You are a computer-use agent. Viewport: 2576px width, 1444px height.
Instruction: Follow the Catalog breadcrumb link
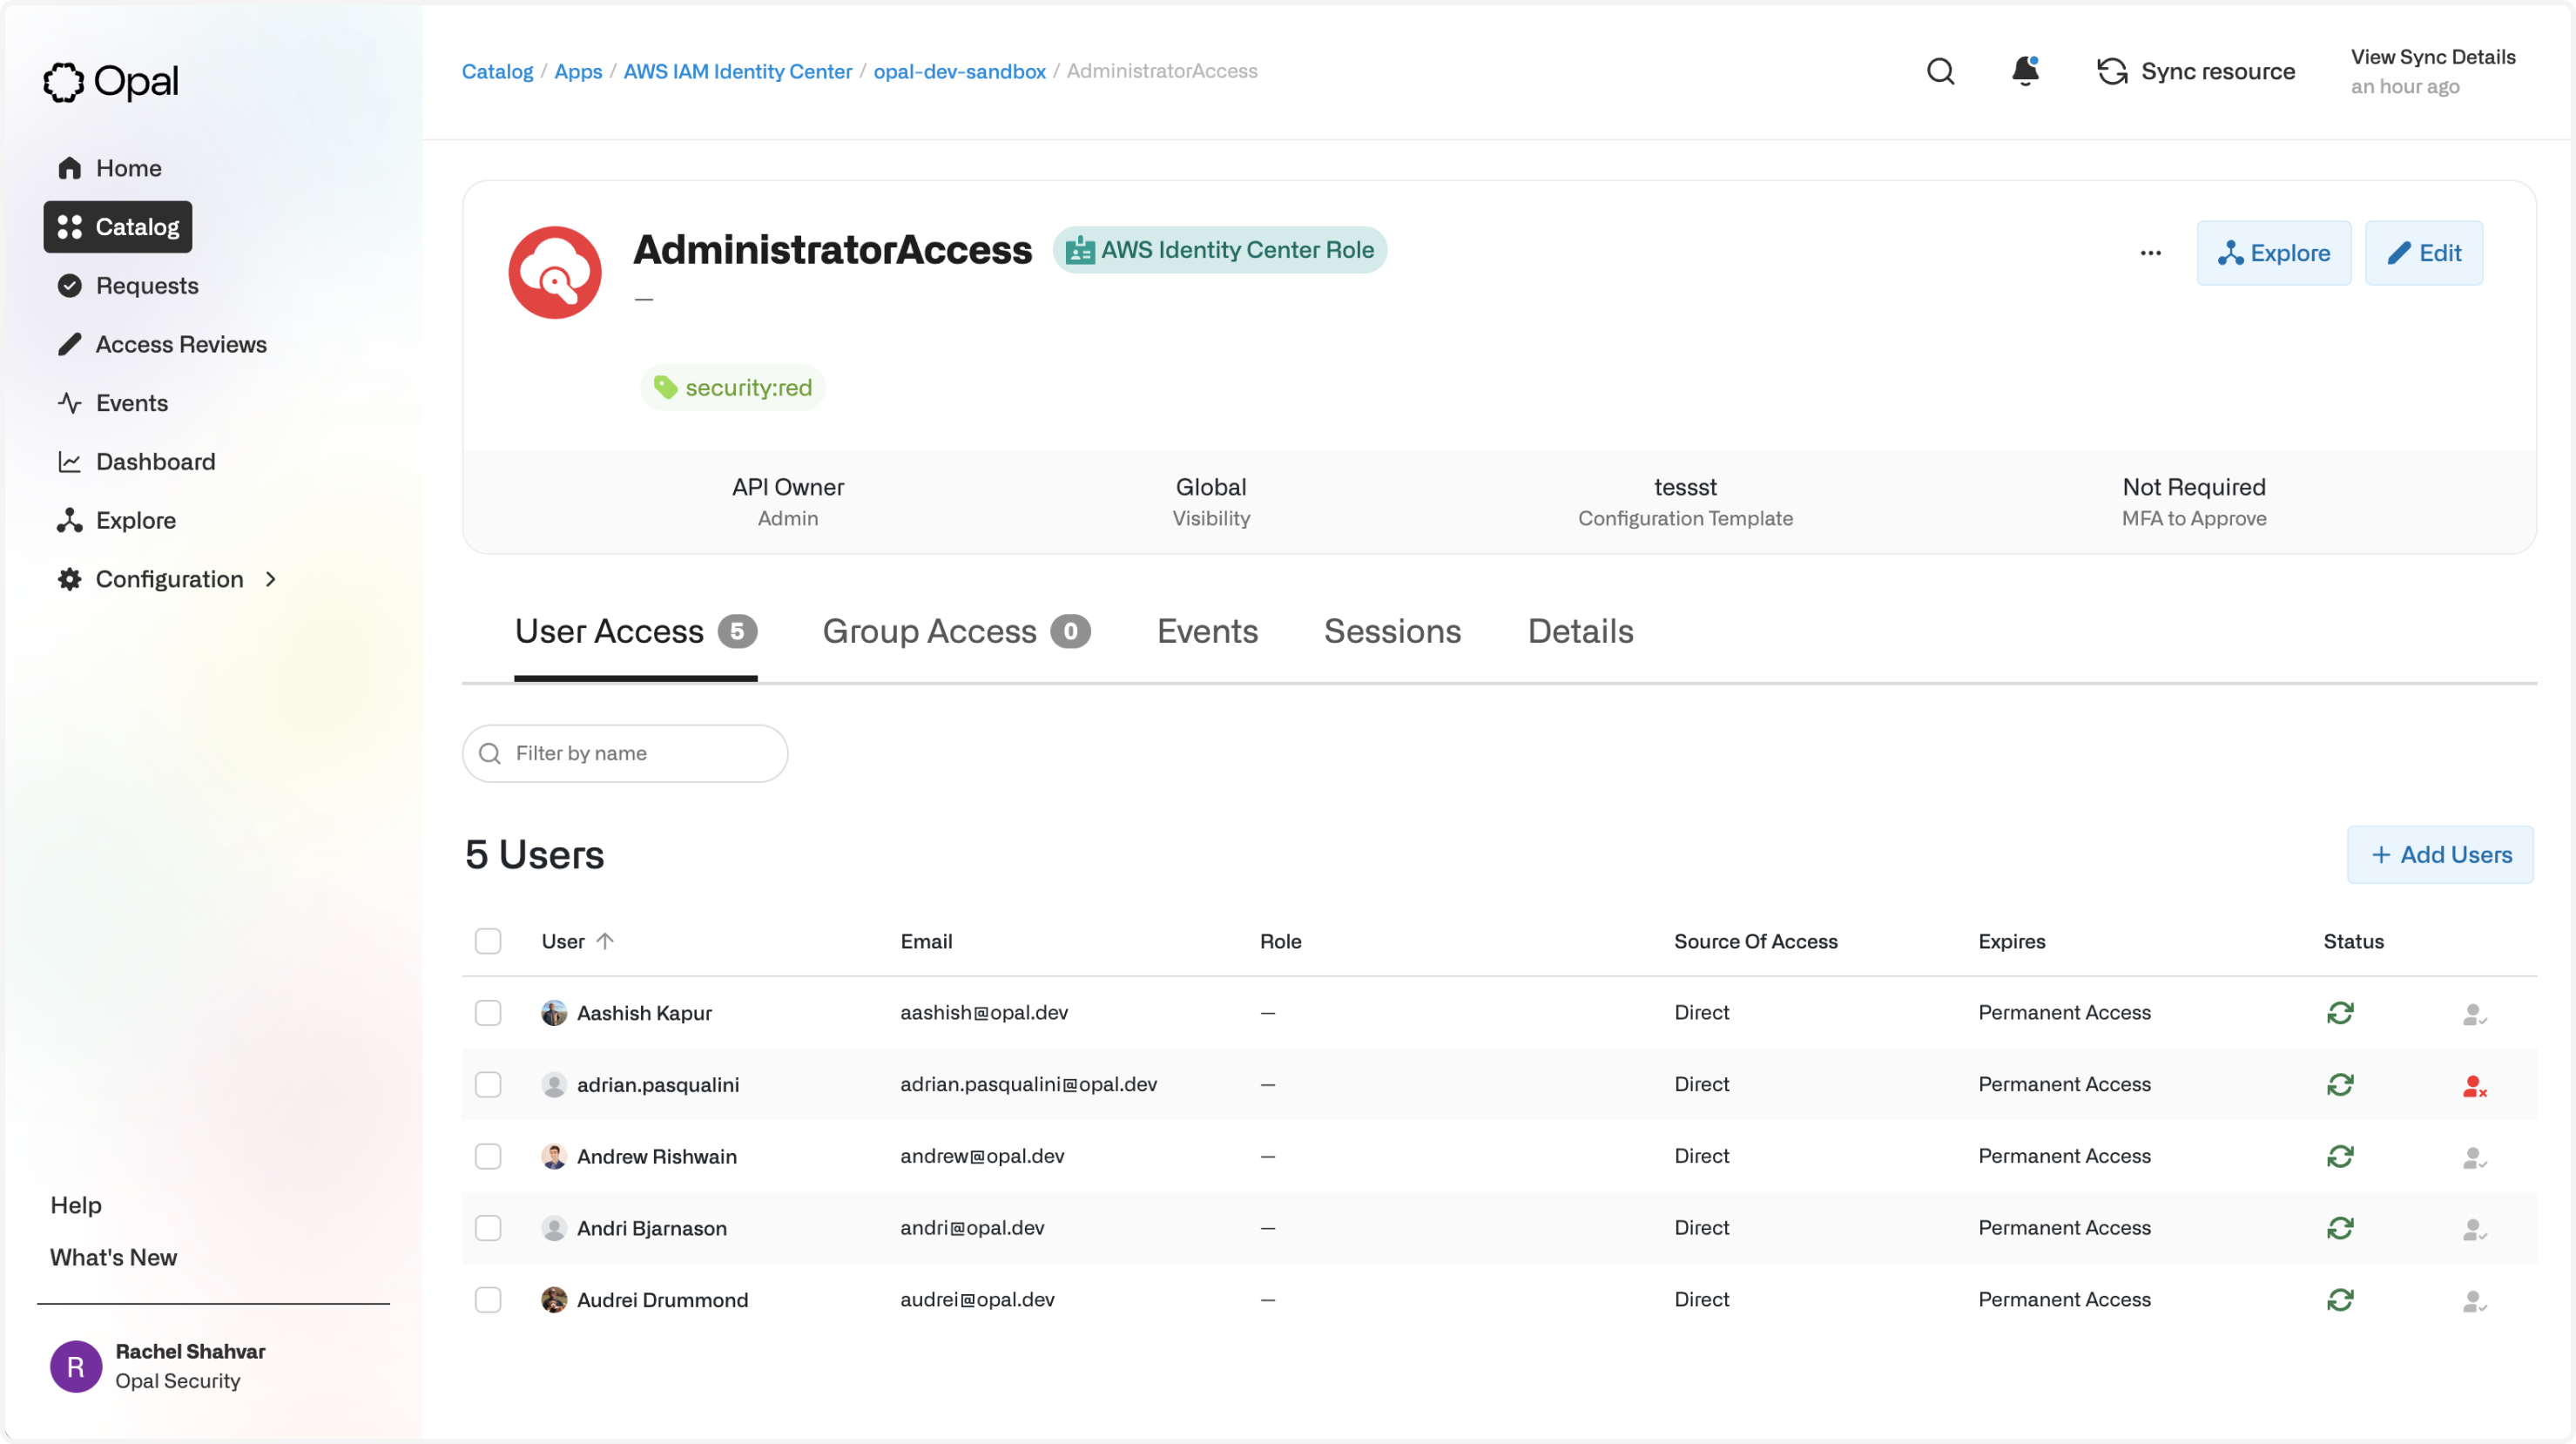click(x=497, y=71)
